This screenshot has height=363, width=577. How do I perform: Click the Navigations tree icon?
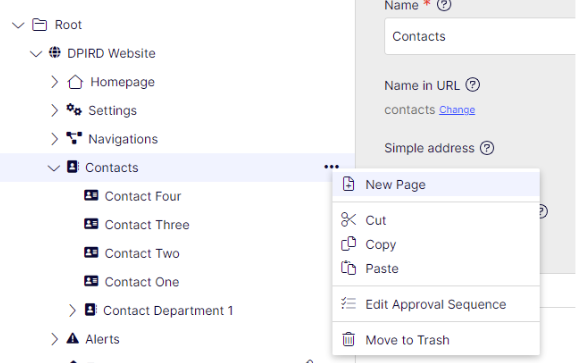(x=74, y=138)
